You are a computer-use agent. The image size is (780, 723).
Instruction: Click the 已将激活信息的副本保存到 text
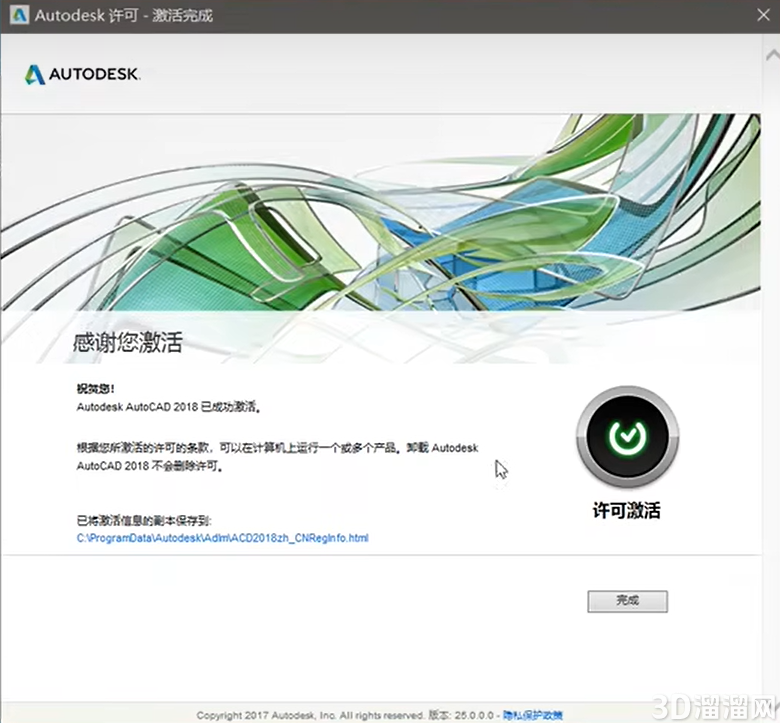pos(144,520)
